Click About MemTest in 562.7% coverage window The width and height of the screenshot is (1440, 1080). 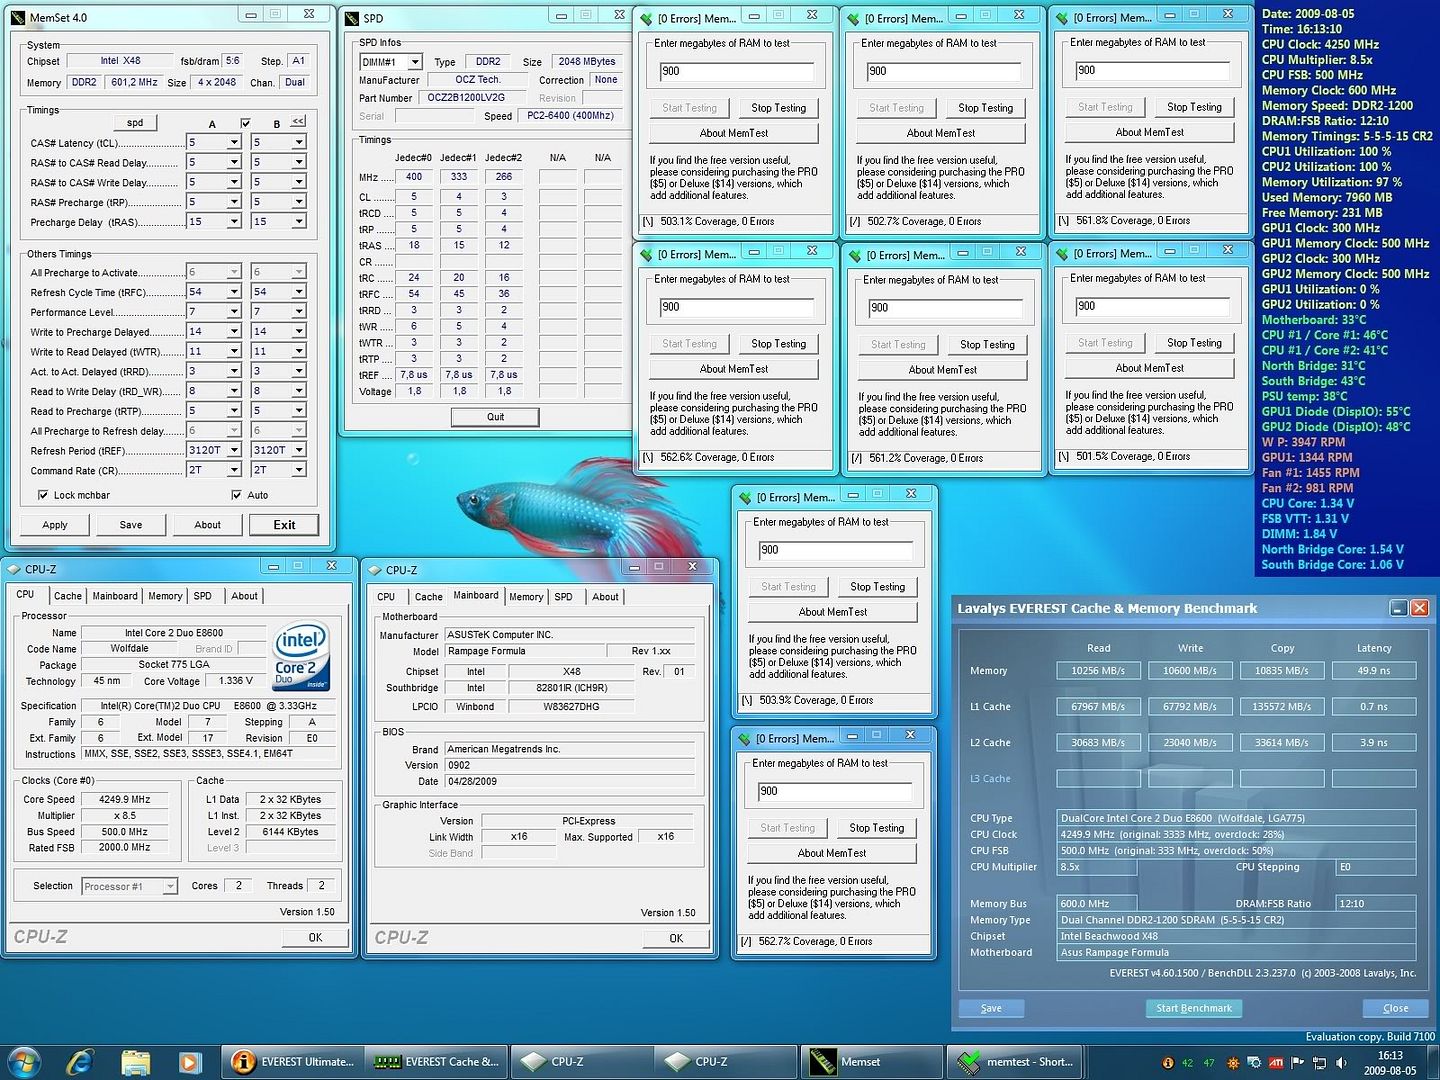coord(832,853)
